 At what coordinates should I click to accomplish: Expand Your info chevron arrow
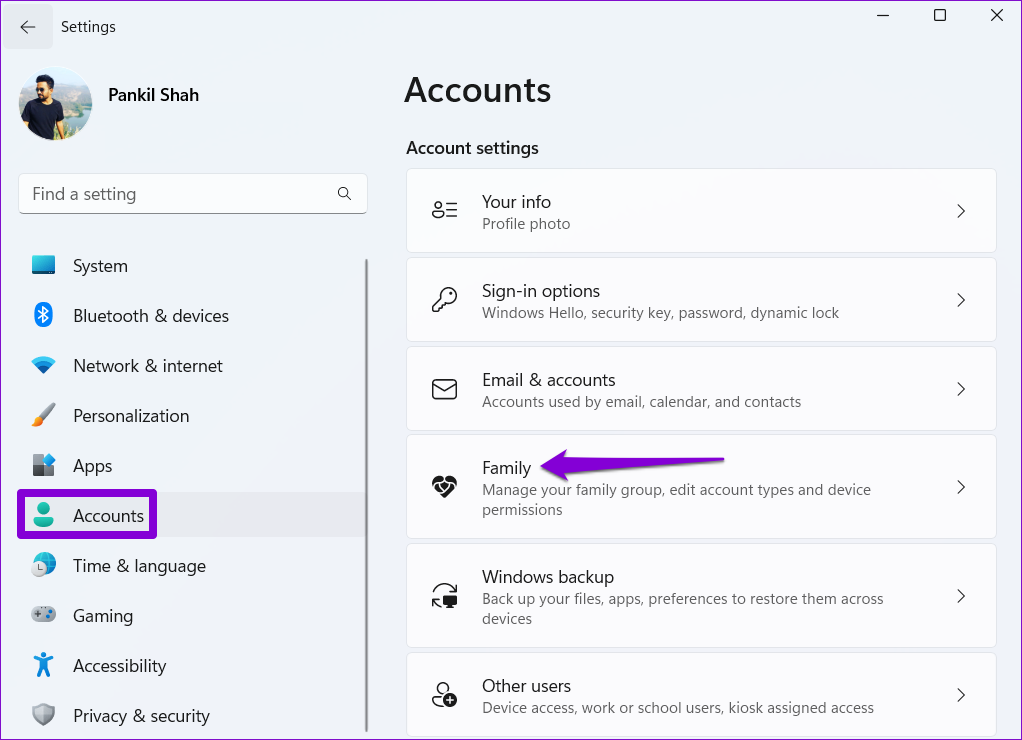coord(960,211)
